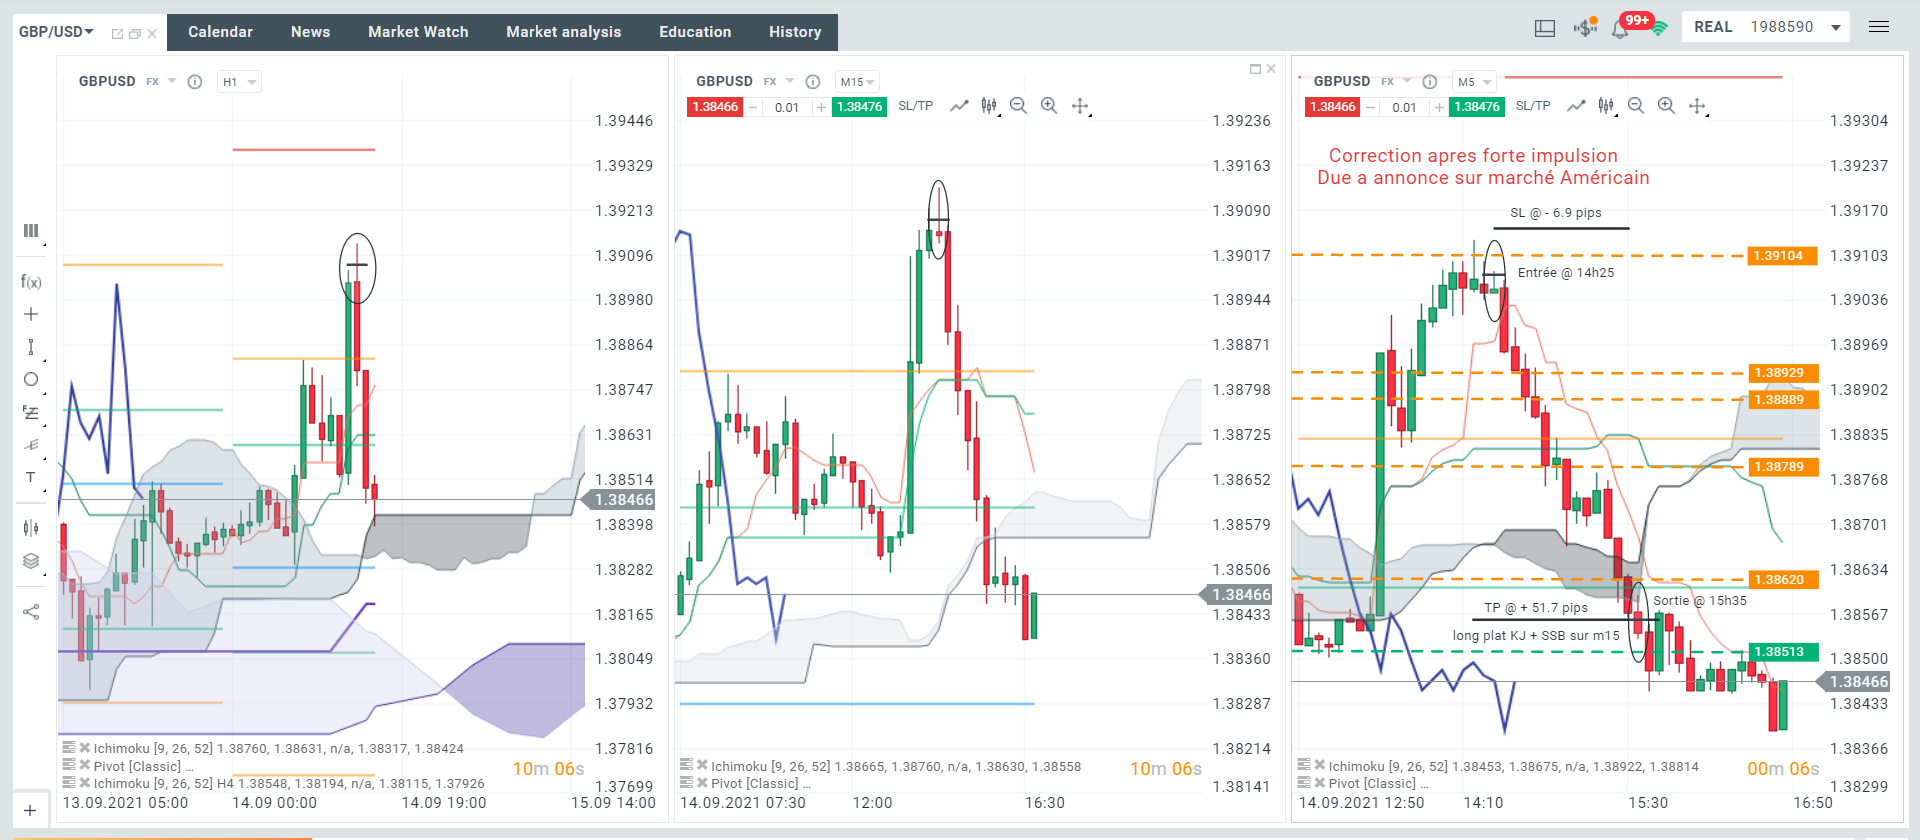Open the H1 timeframe dropdown
1920x840 pixels.
tap(239, 82)
